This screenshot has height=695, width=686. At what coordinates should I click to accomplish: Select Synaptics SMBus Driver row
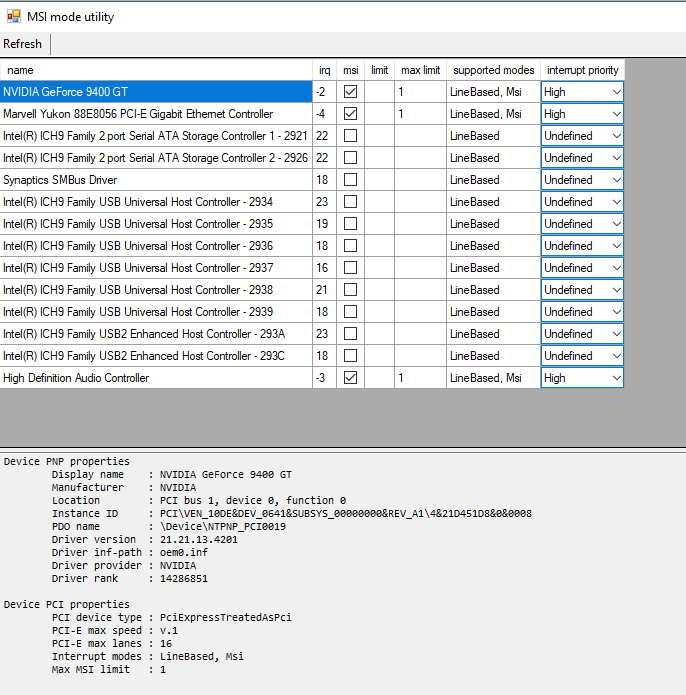(x=156, y=180)
